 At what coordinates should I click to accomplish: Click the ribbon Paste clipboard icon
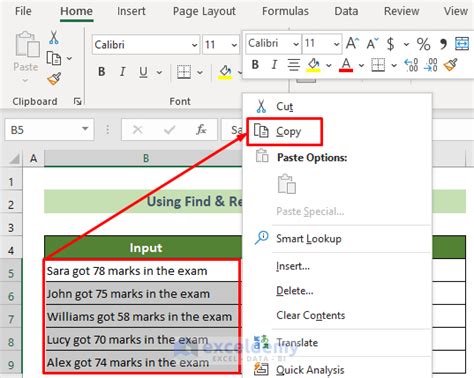pos(27,44)
